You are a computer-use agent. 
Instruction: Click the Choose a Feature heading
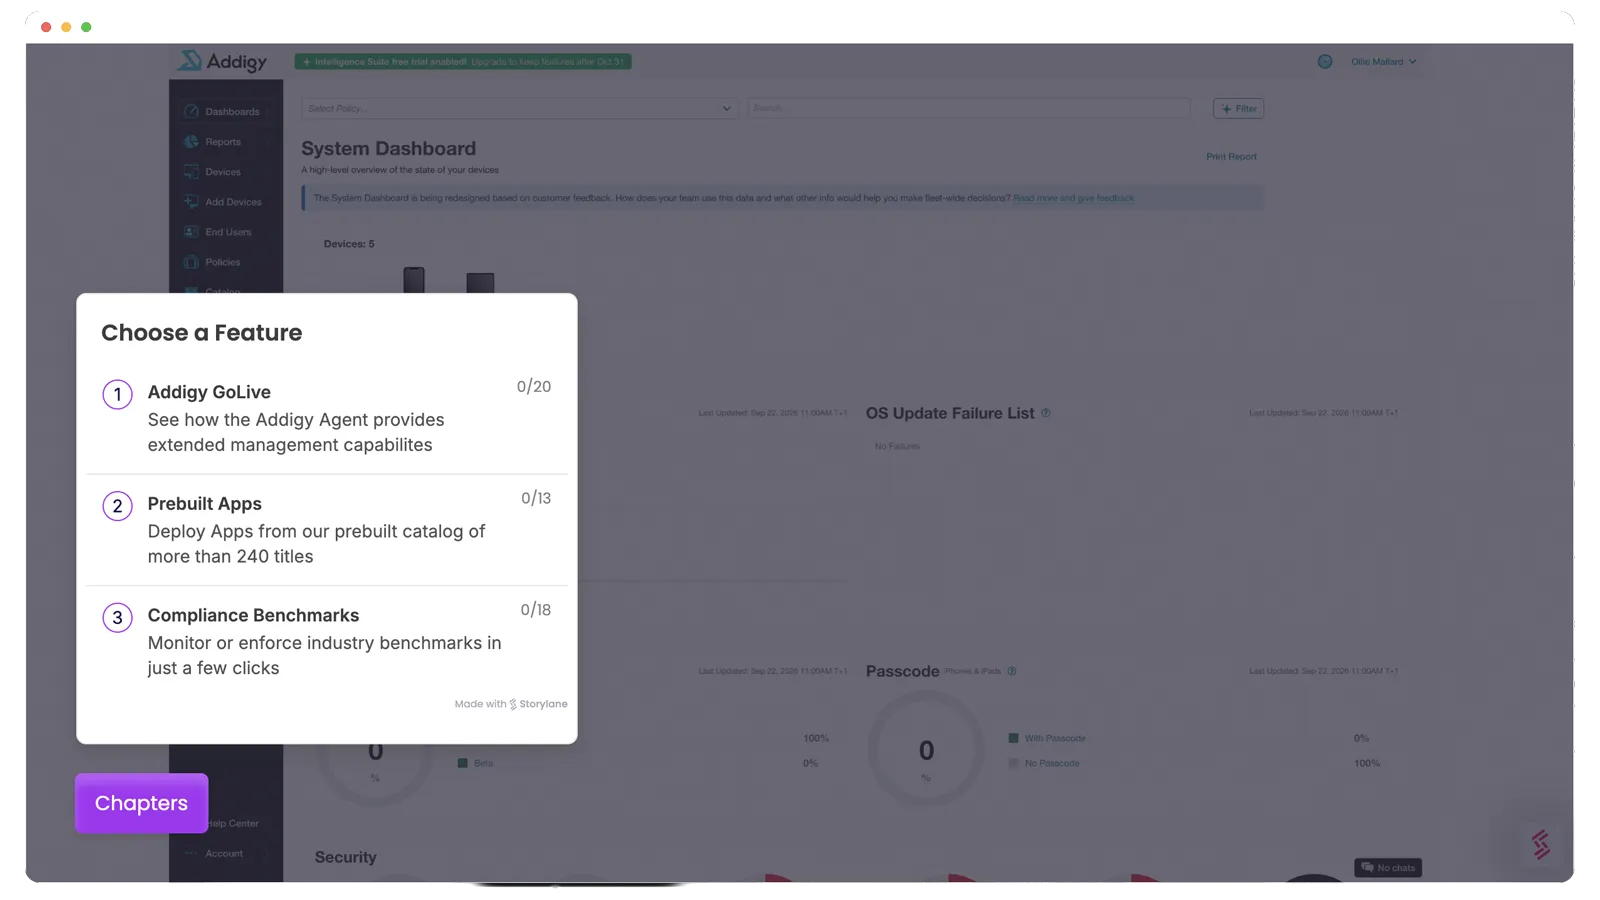202,333
